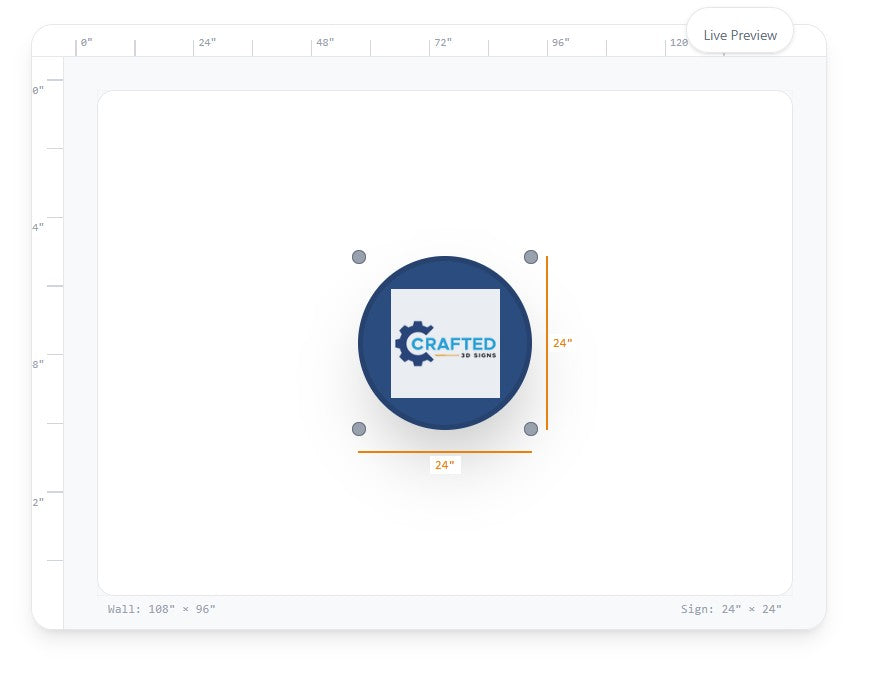Click the 0" mark on top ruler

[86, 42]
